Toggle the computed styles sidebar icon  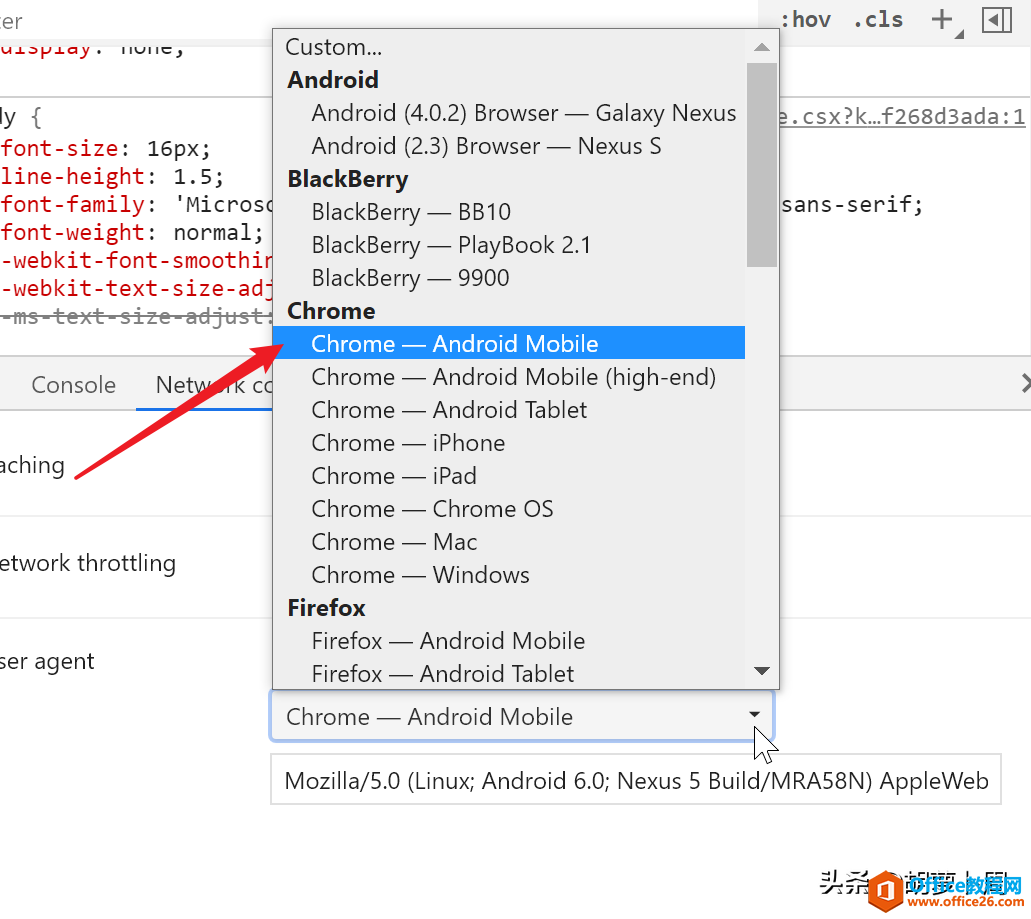pyautogui.click(x=996, y=20)
